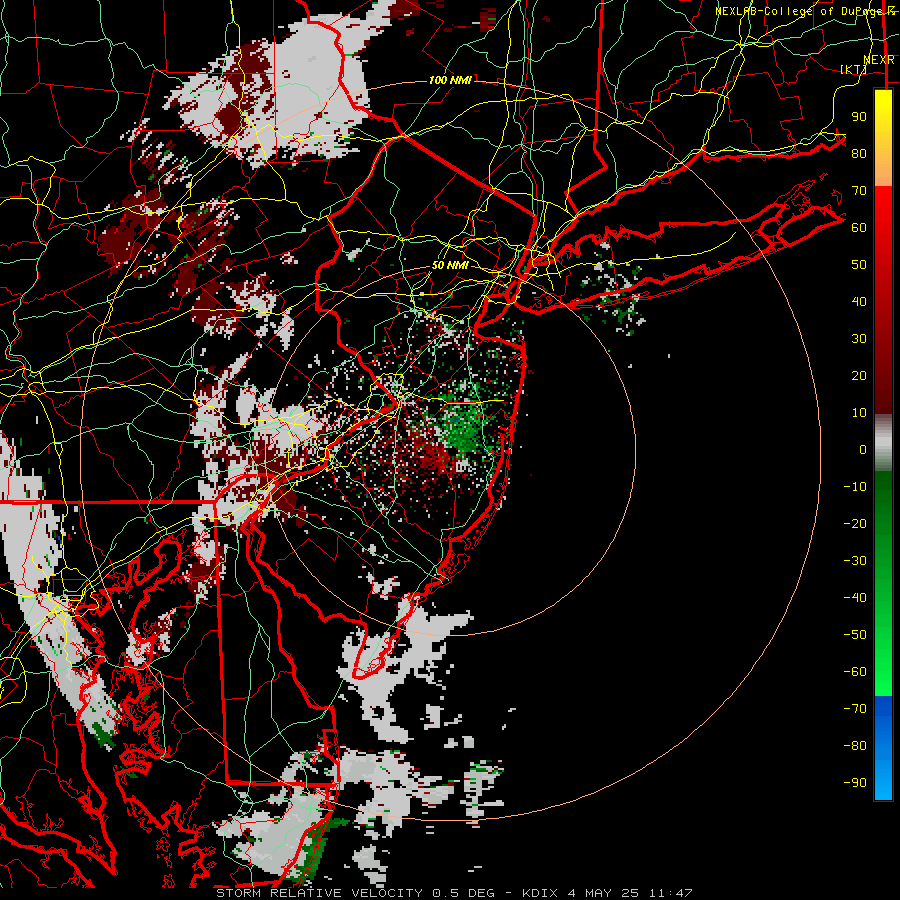Click the positive 30 value on velocity scale

(859, 339)
